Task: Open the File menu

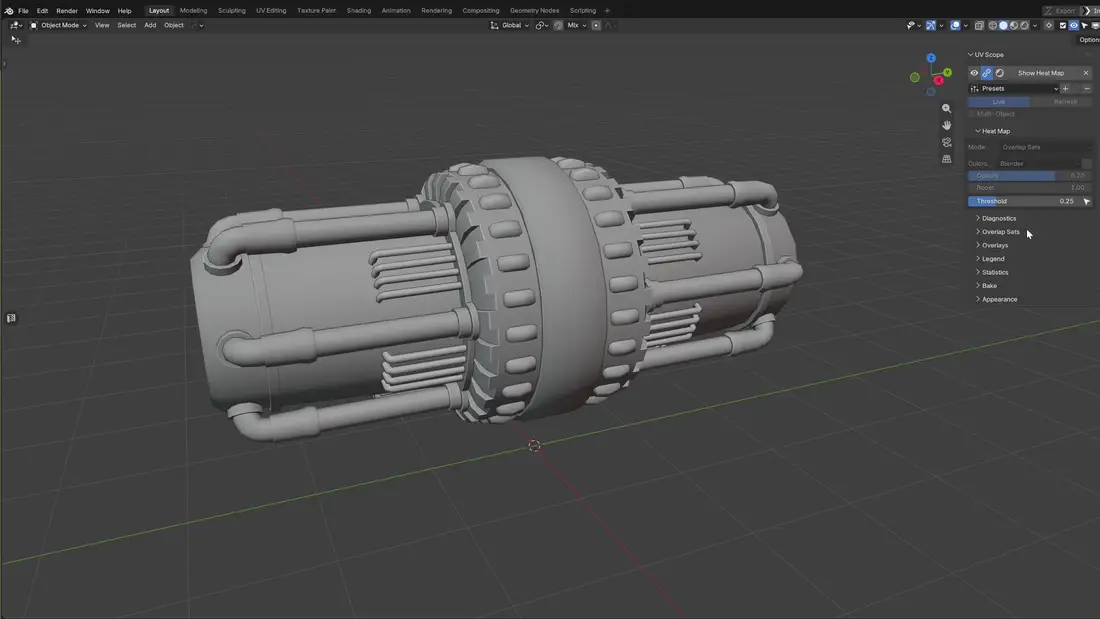Action: coord(23,11)
